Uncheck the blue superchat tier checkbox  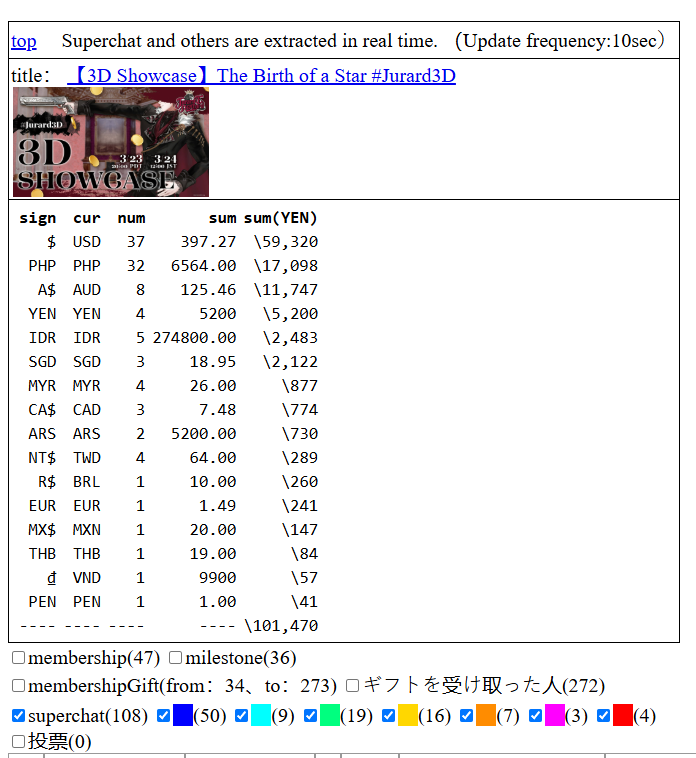click(163, 715)
